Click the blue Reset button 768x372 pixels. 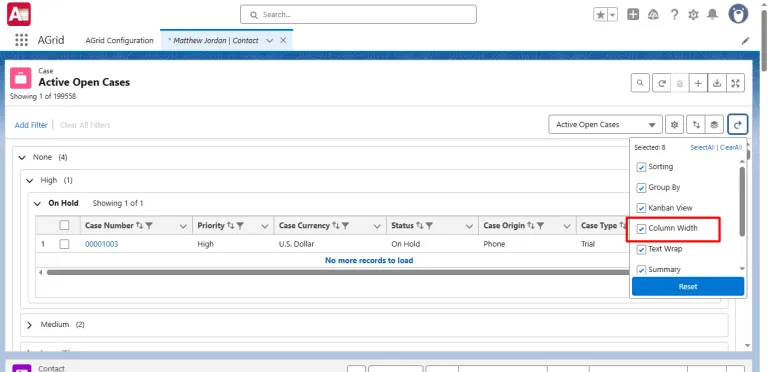point(688,286)
